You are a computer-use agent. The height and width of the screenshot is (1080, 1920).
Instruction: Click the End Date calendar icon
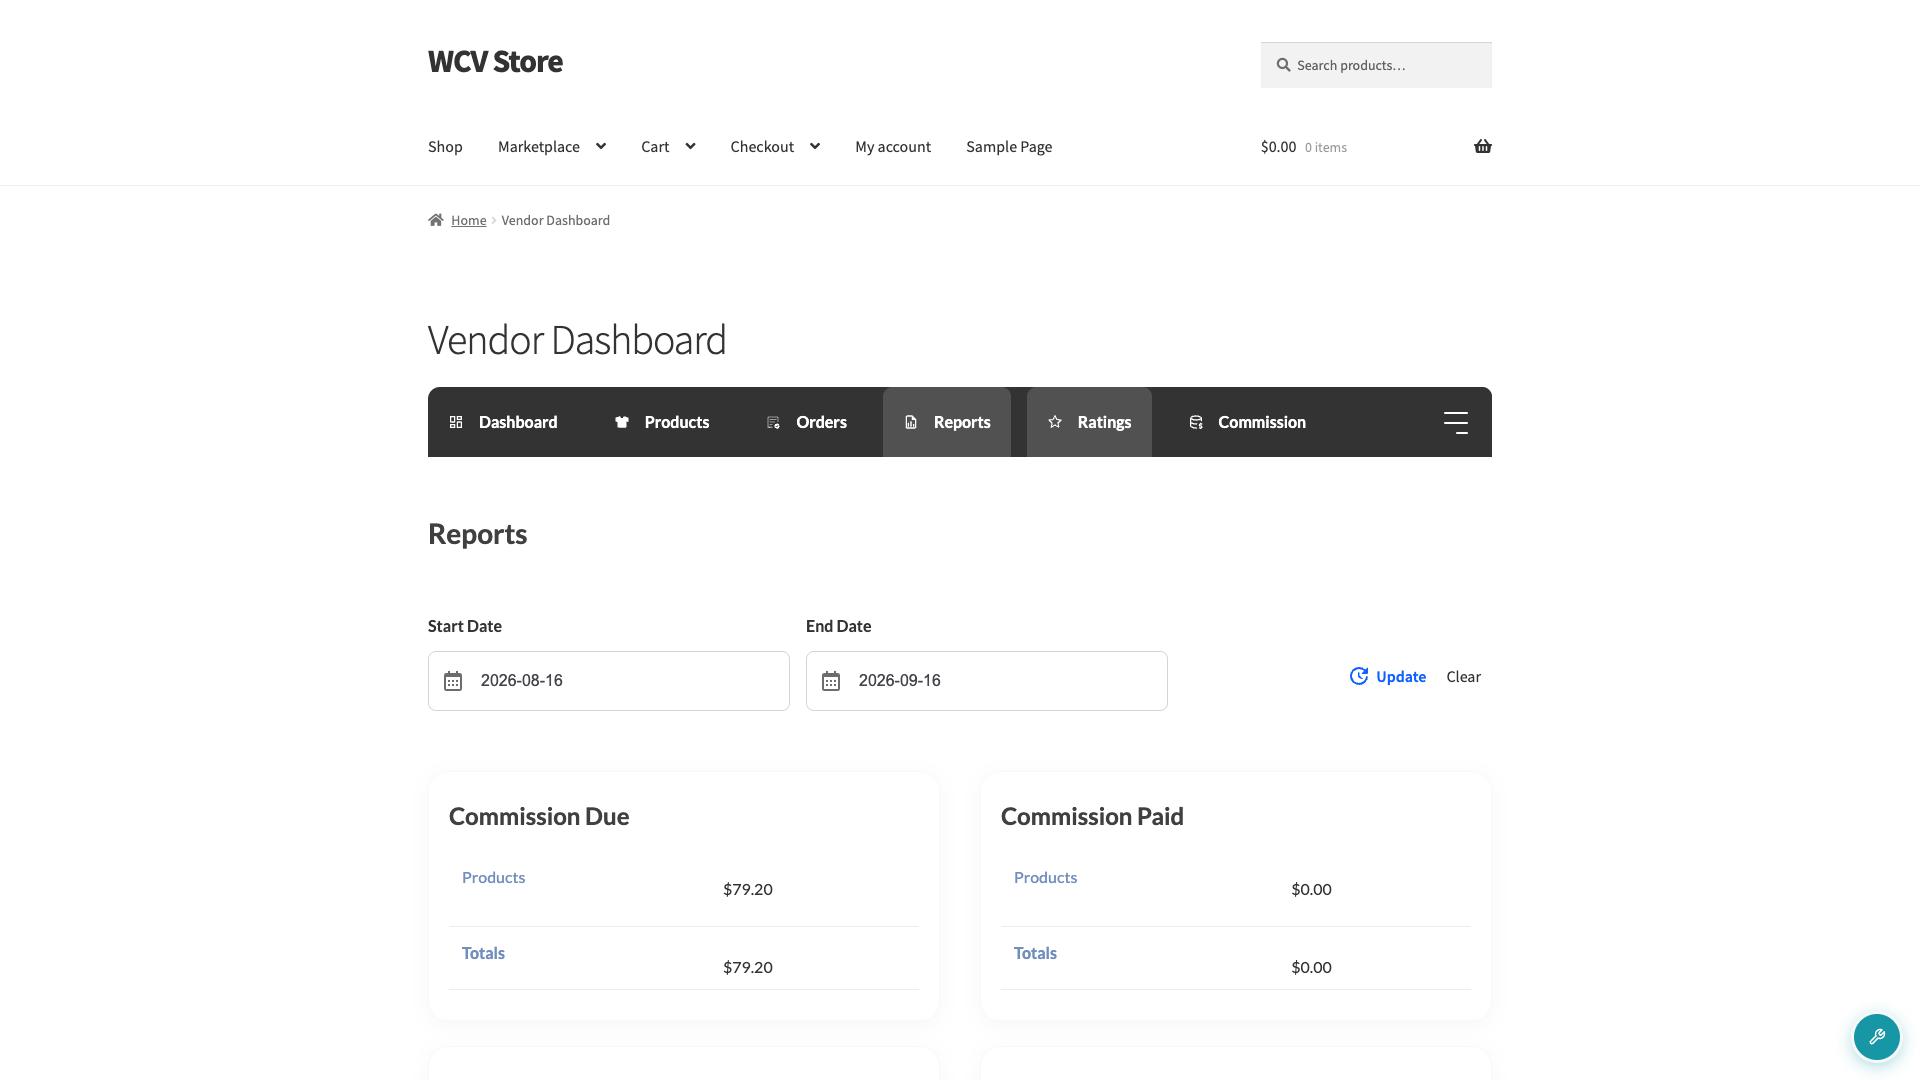tap(831, 681)
